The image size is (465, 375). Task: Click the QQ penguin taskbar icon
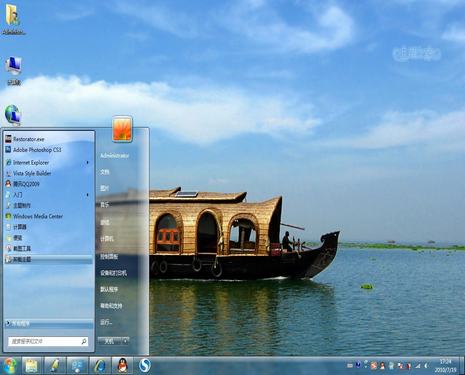[x=122, y=366]
